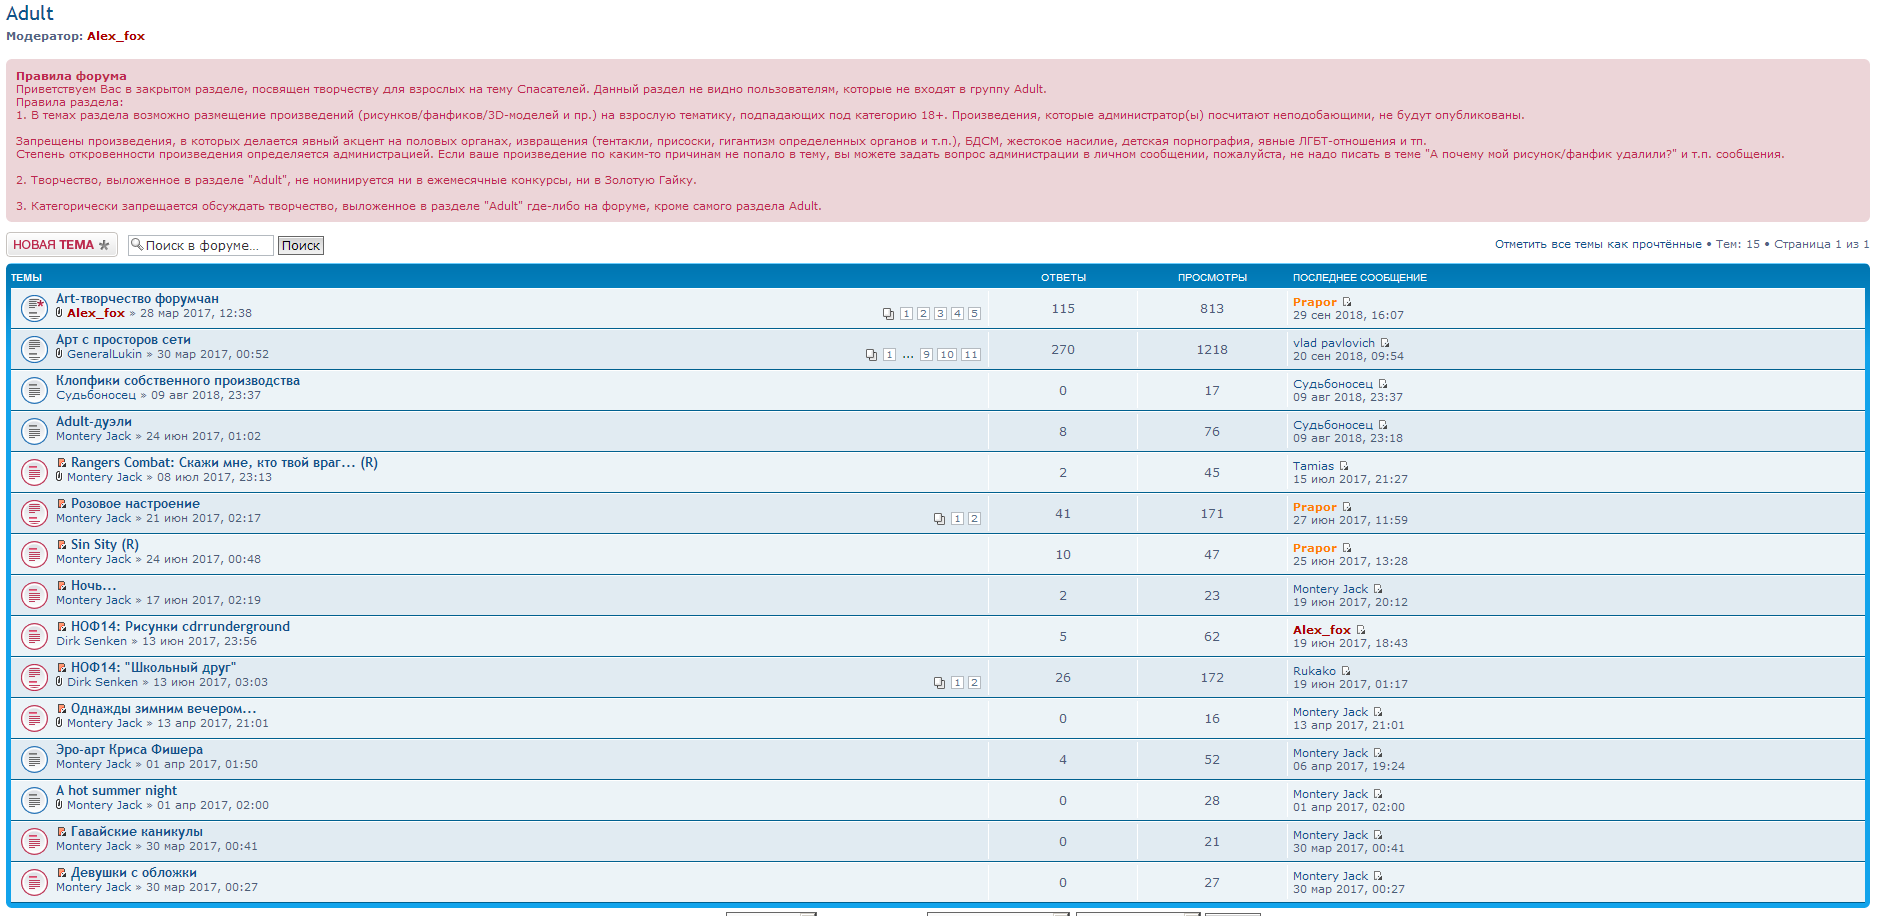Open the Гавайские каникулы topic
This screenshot has width=1878, height=916.
(136, 831)
